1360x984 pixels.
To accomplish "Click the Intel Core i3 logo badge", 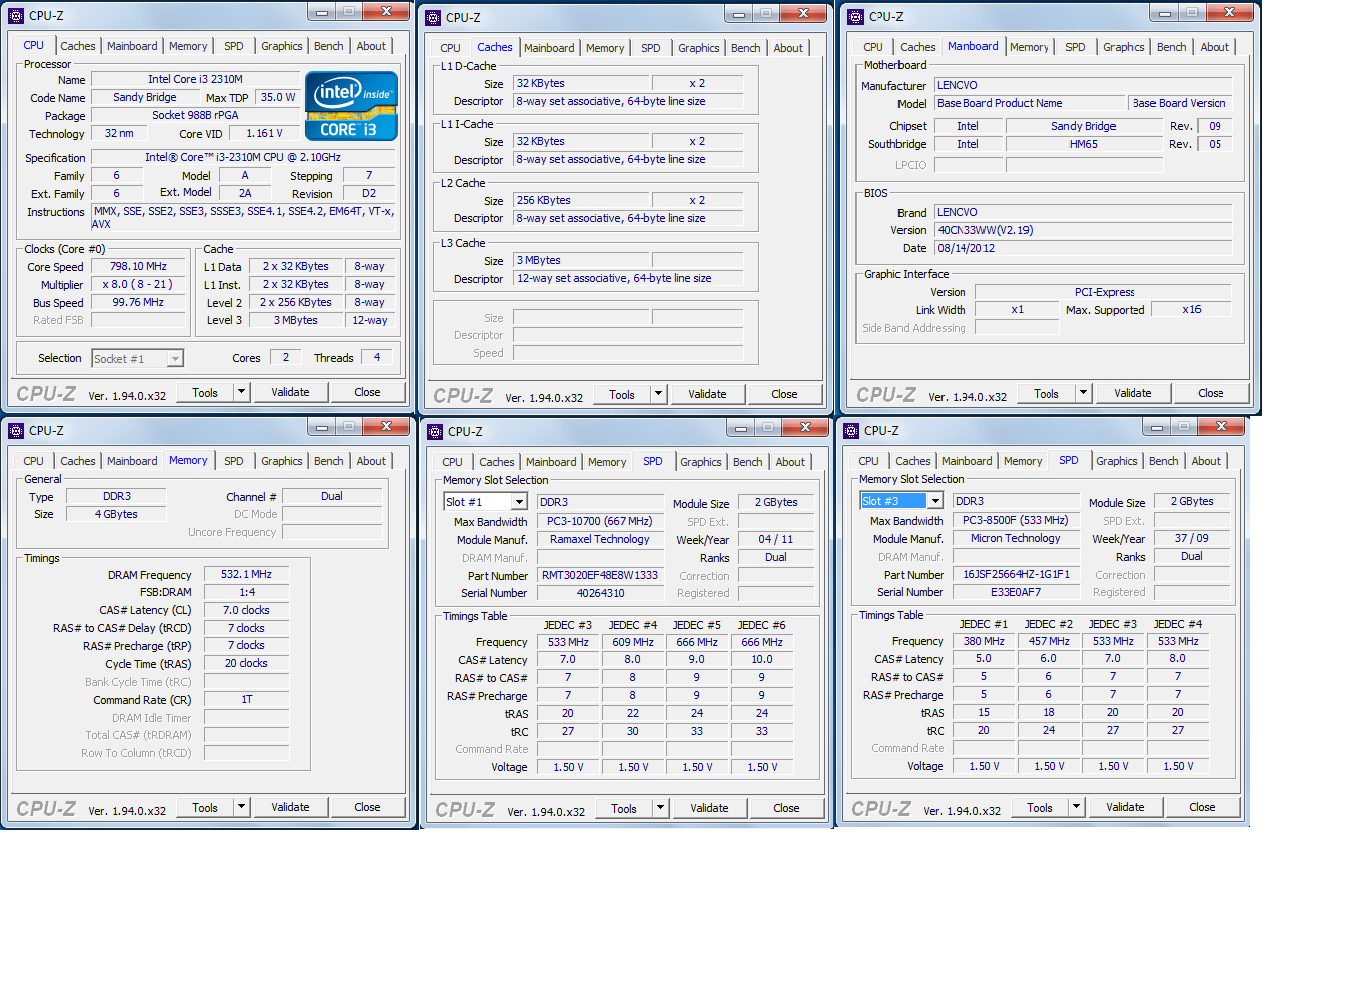I will coord(351,106).
